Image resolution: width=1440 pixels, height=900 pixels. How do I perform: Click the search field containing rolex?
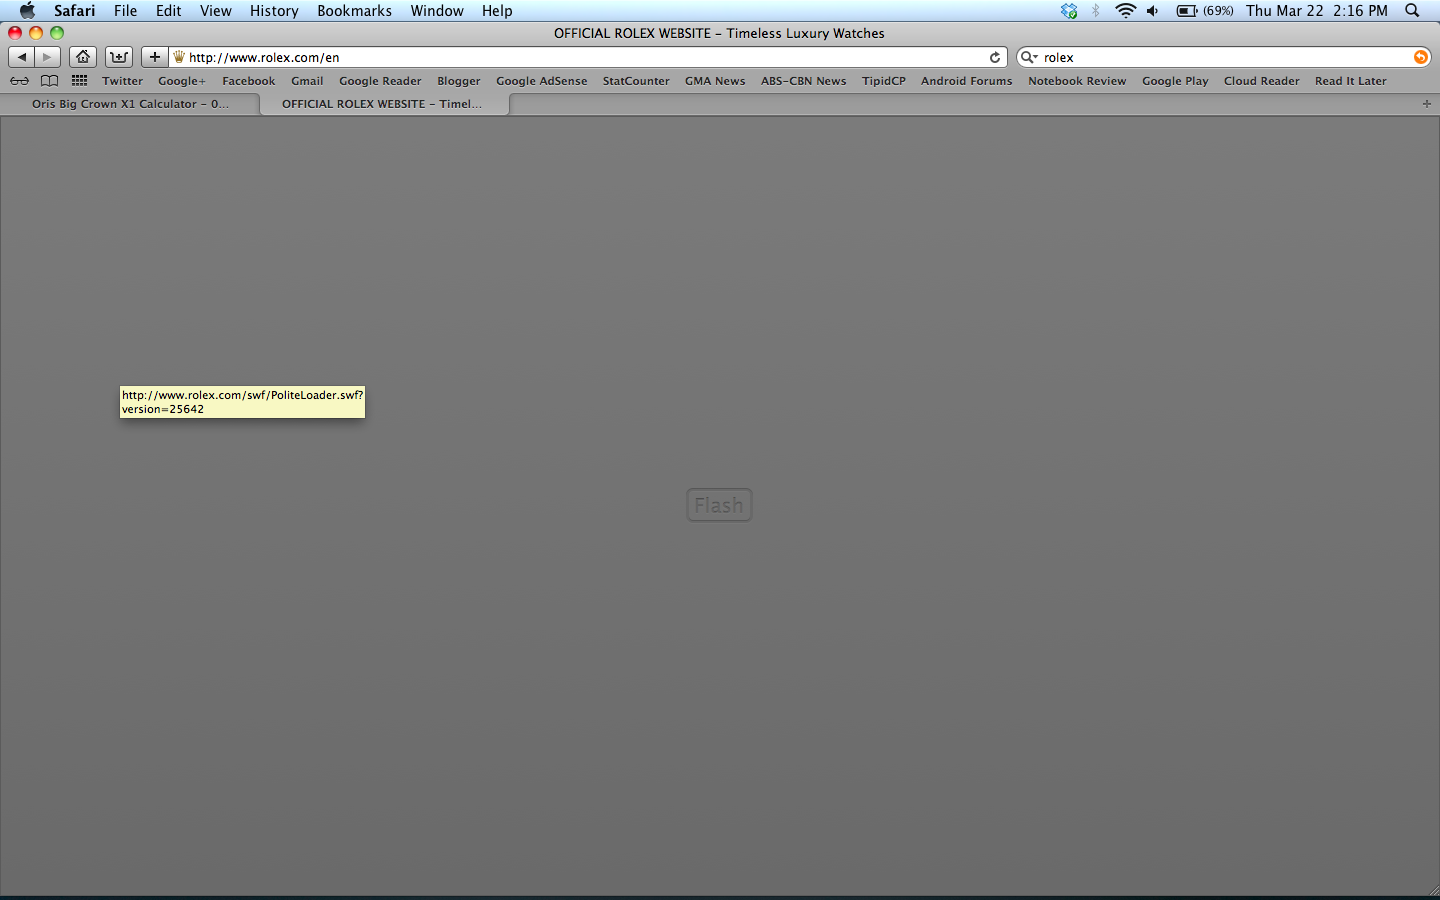1225,57
